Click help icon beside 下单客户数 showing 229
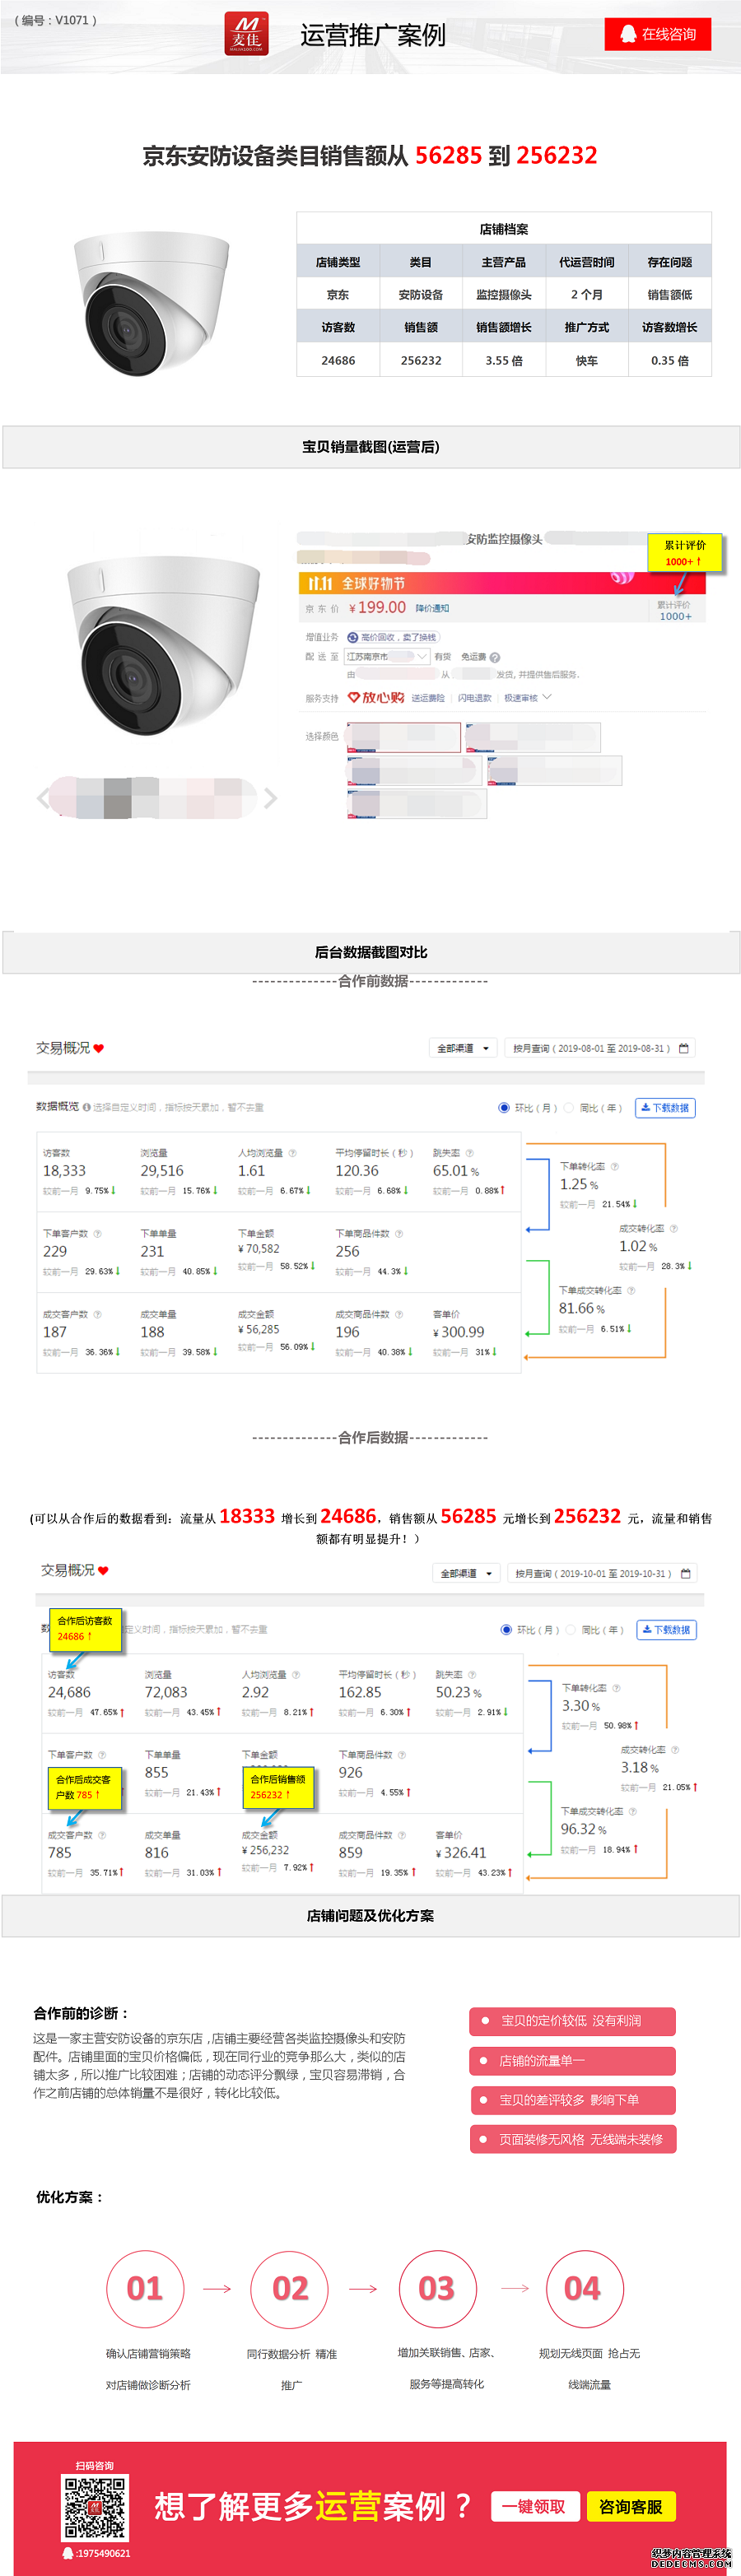741x2576 pixels. 97,1233
